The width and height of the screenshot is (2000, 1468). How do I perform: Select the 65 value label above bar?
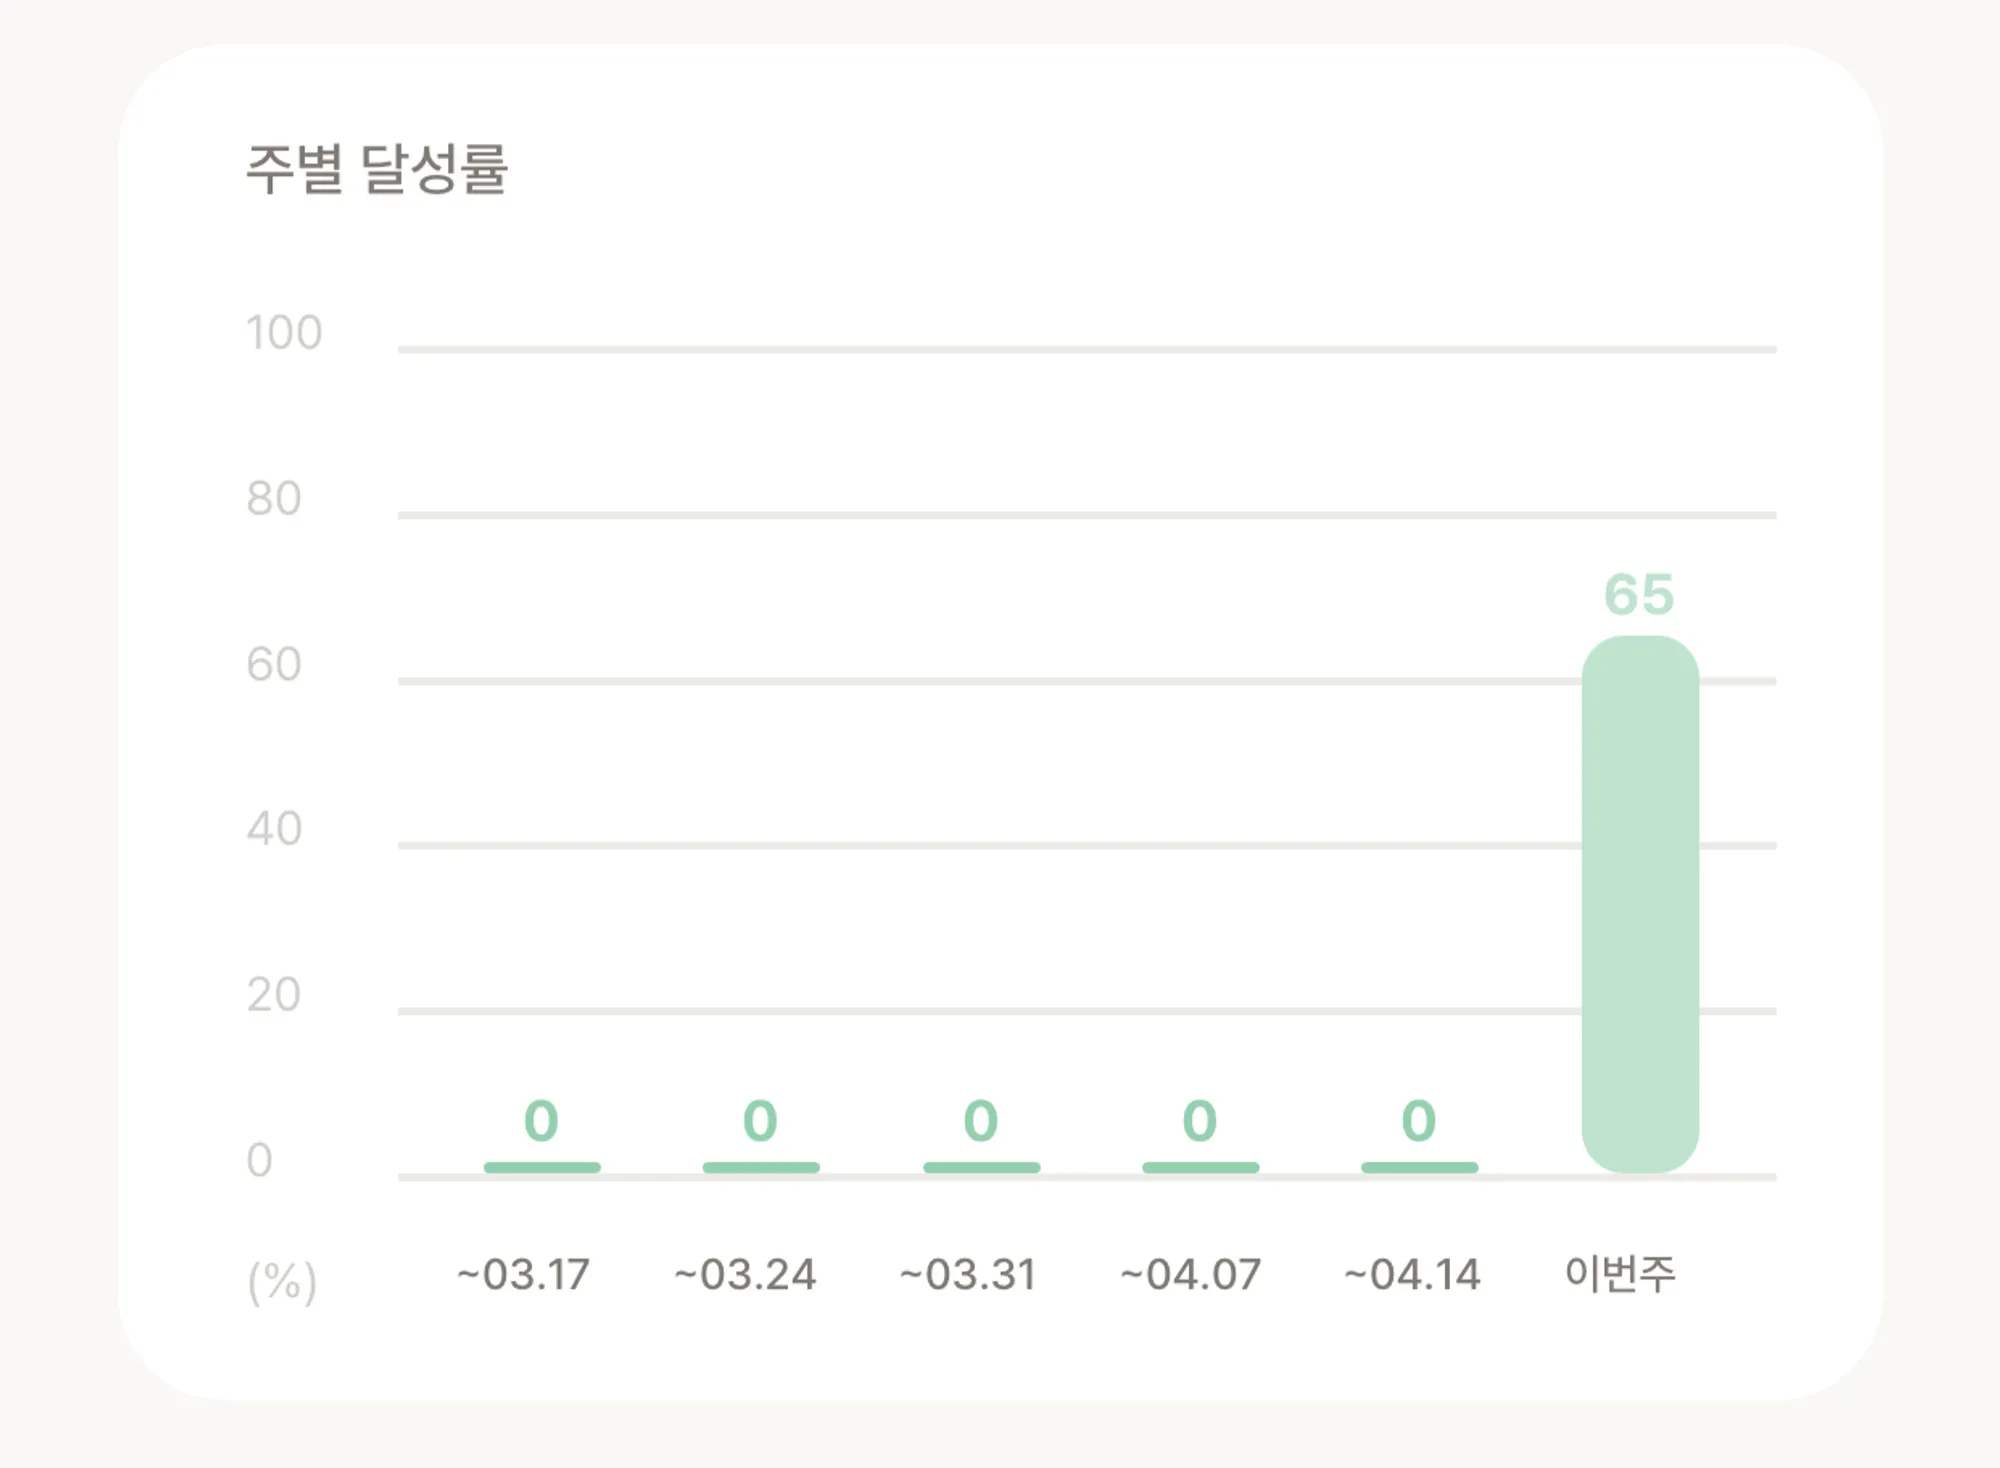(x=1639, y=594)
